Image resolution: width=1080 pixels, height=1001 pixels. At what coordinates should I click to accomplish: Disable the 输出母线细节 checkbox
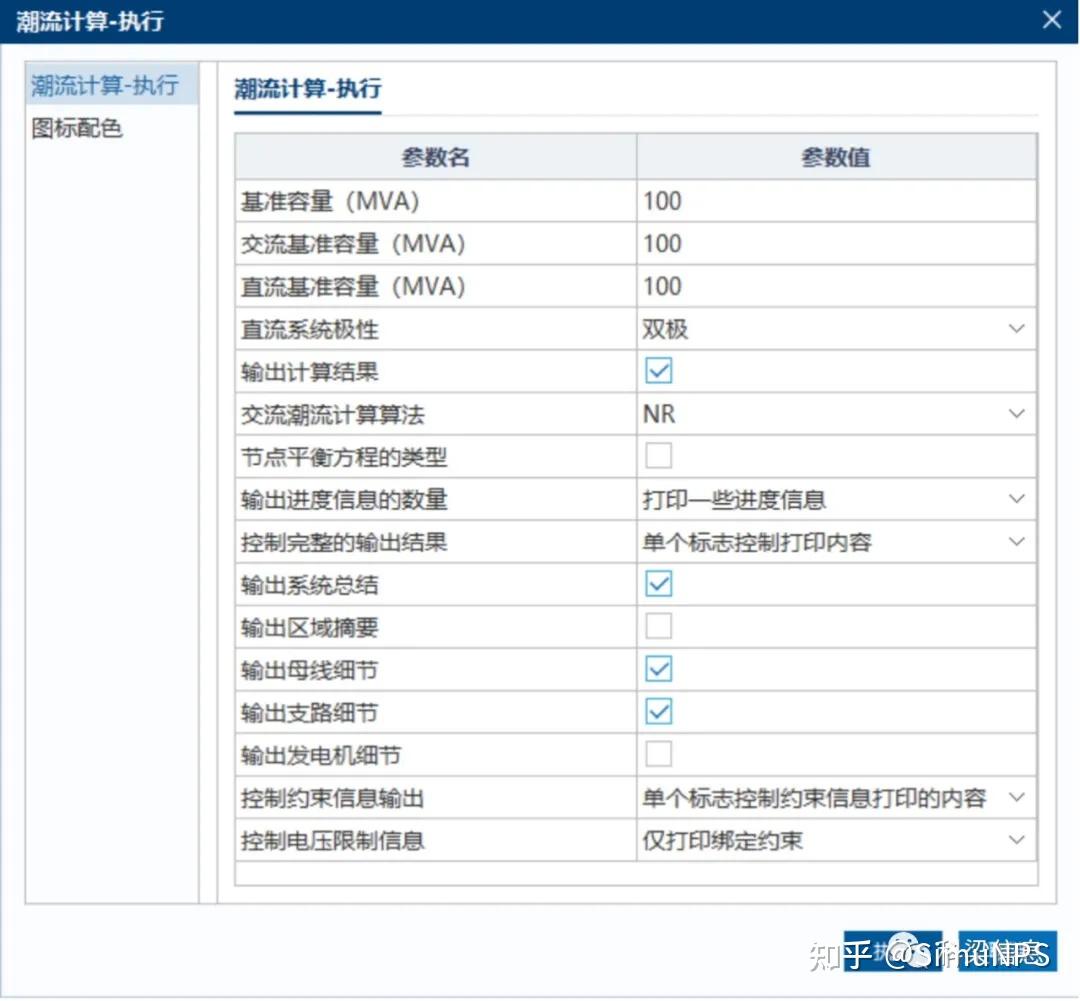point(657,668)
